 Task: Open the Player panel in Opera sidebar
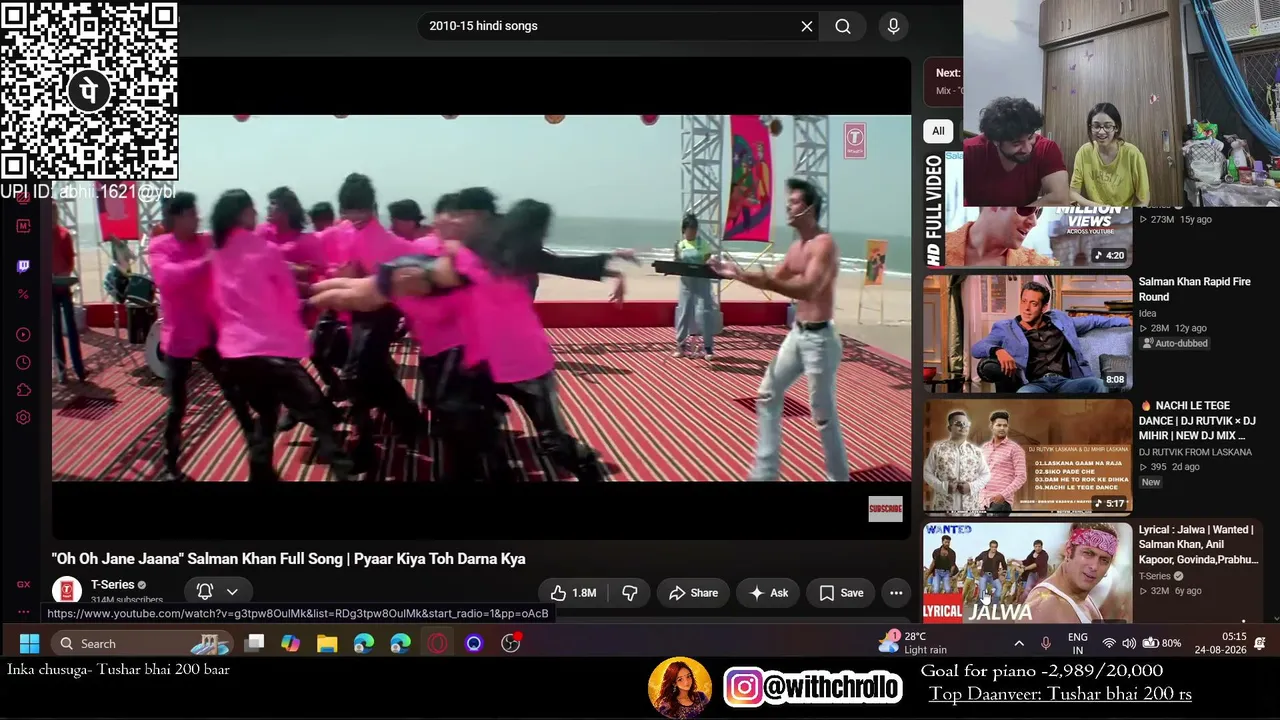click(x=23, y=334)
